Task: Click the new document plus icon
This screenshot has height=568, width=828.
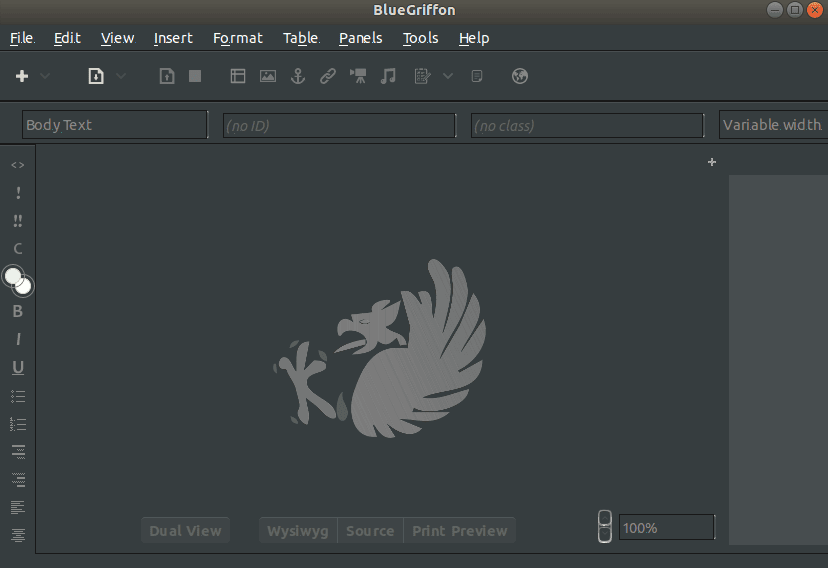Action: [x=22, y=76]
